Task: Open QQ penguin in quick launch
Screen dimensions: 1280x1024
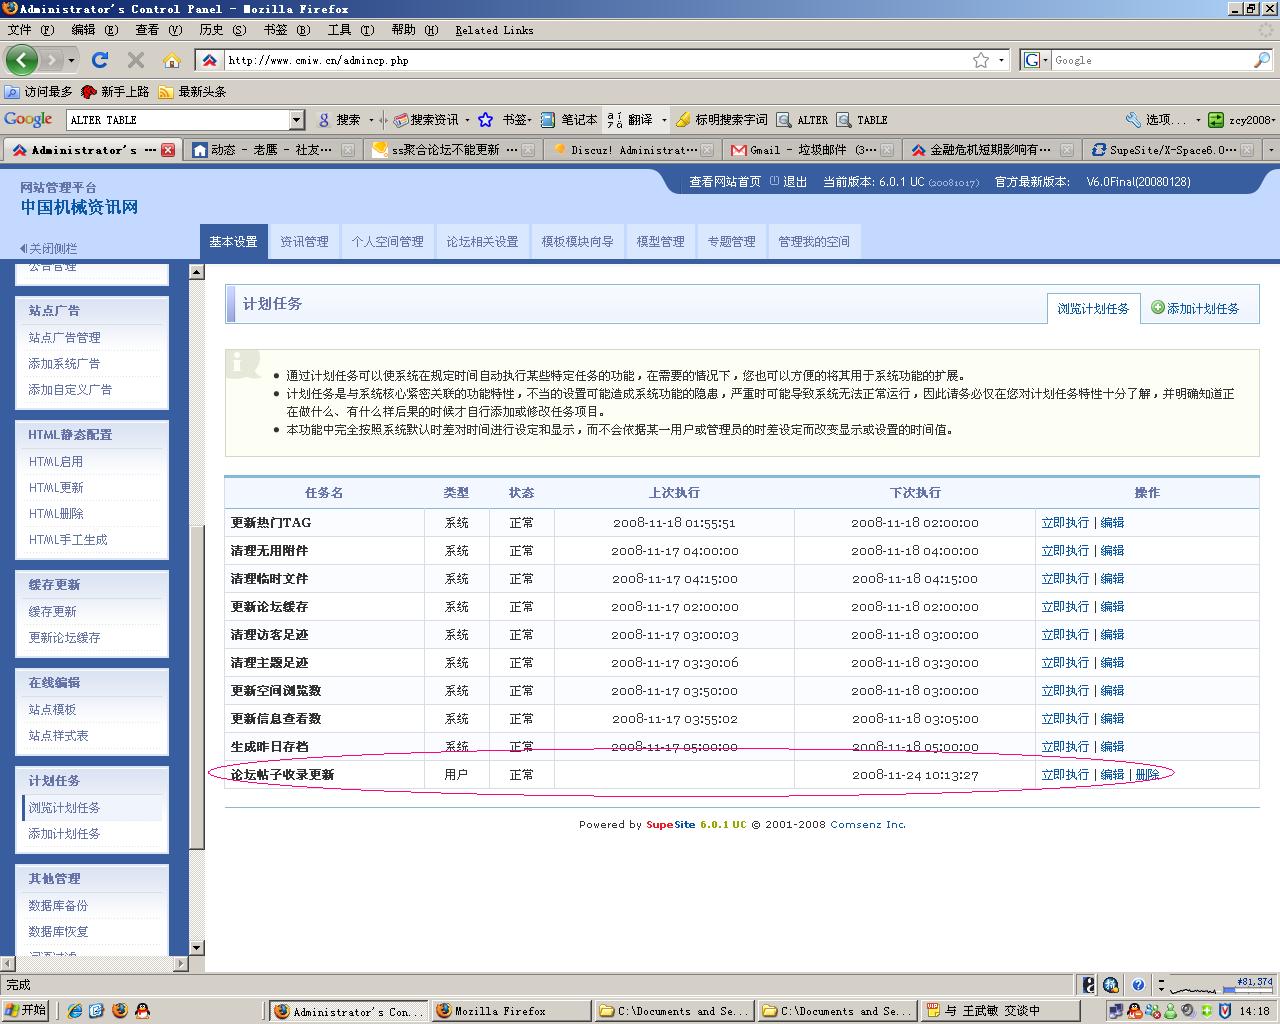Action: [x=142, y=1011]
